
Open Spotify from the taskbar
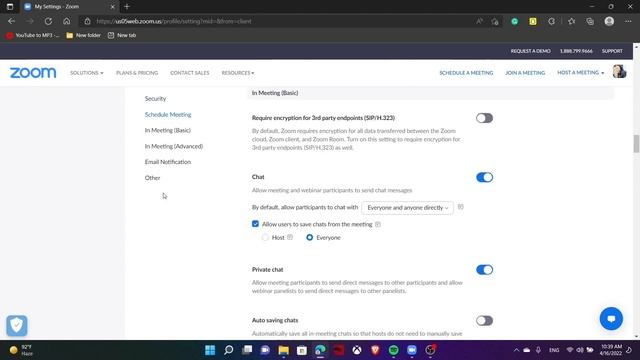point(393,350)
